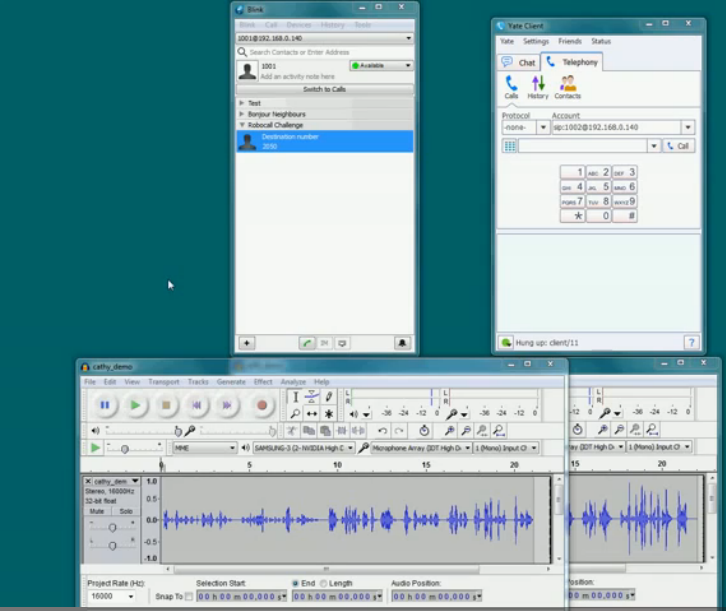This screenshot has height=611, width=726.
Task: Open the Protocol dropdown in Yate Client
Action: pyautogui.click(x=543, y=127)
